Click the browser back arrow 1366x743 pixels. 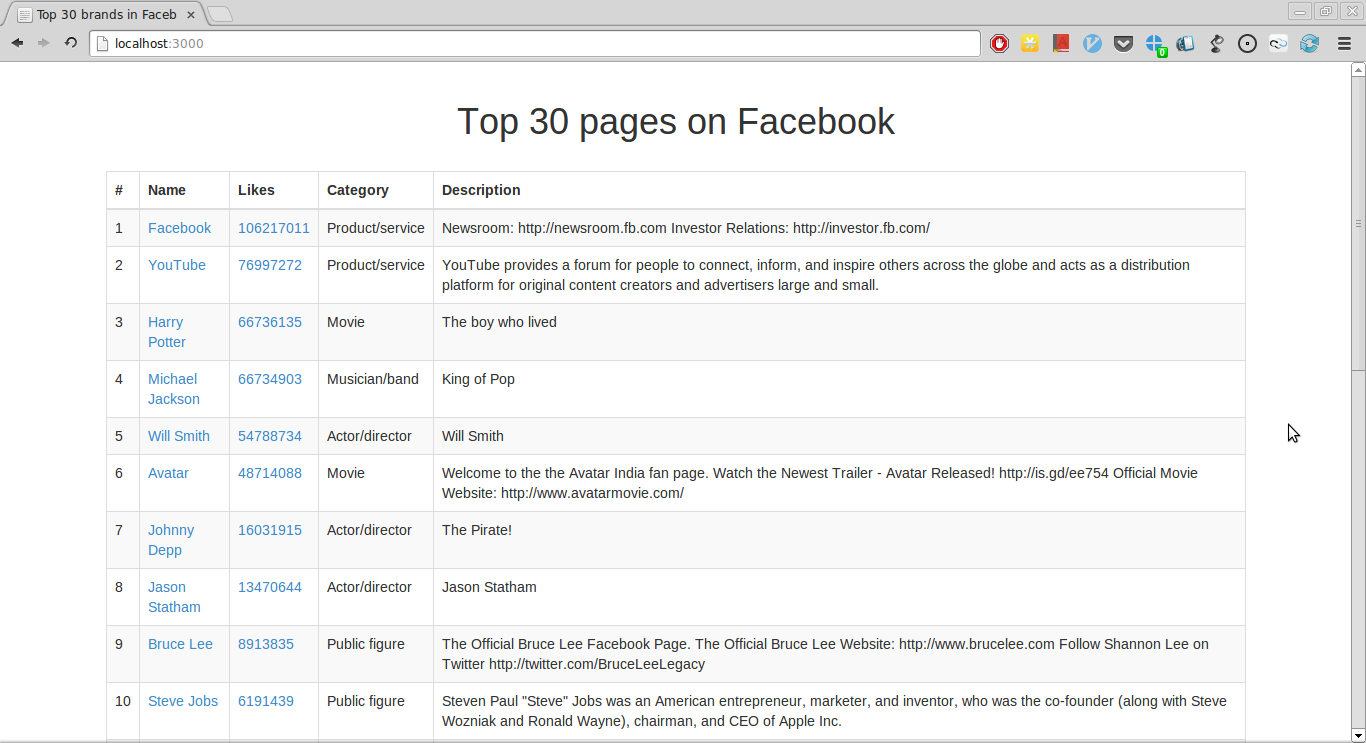tap(17, 43)
